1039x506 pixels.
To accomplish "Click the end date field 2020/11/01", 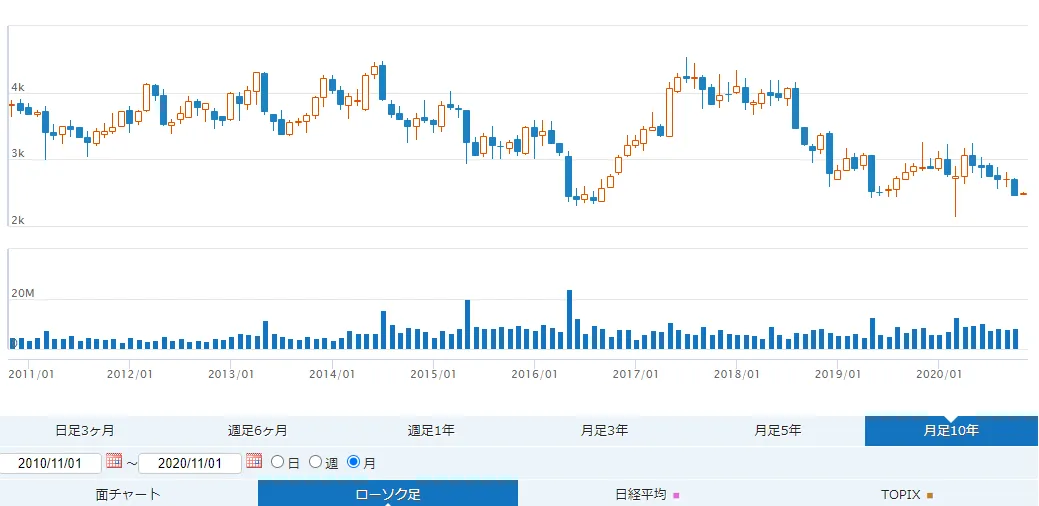I will pos(190,463).
